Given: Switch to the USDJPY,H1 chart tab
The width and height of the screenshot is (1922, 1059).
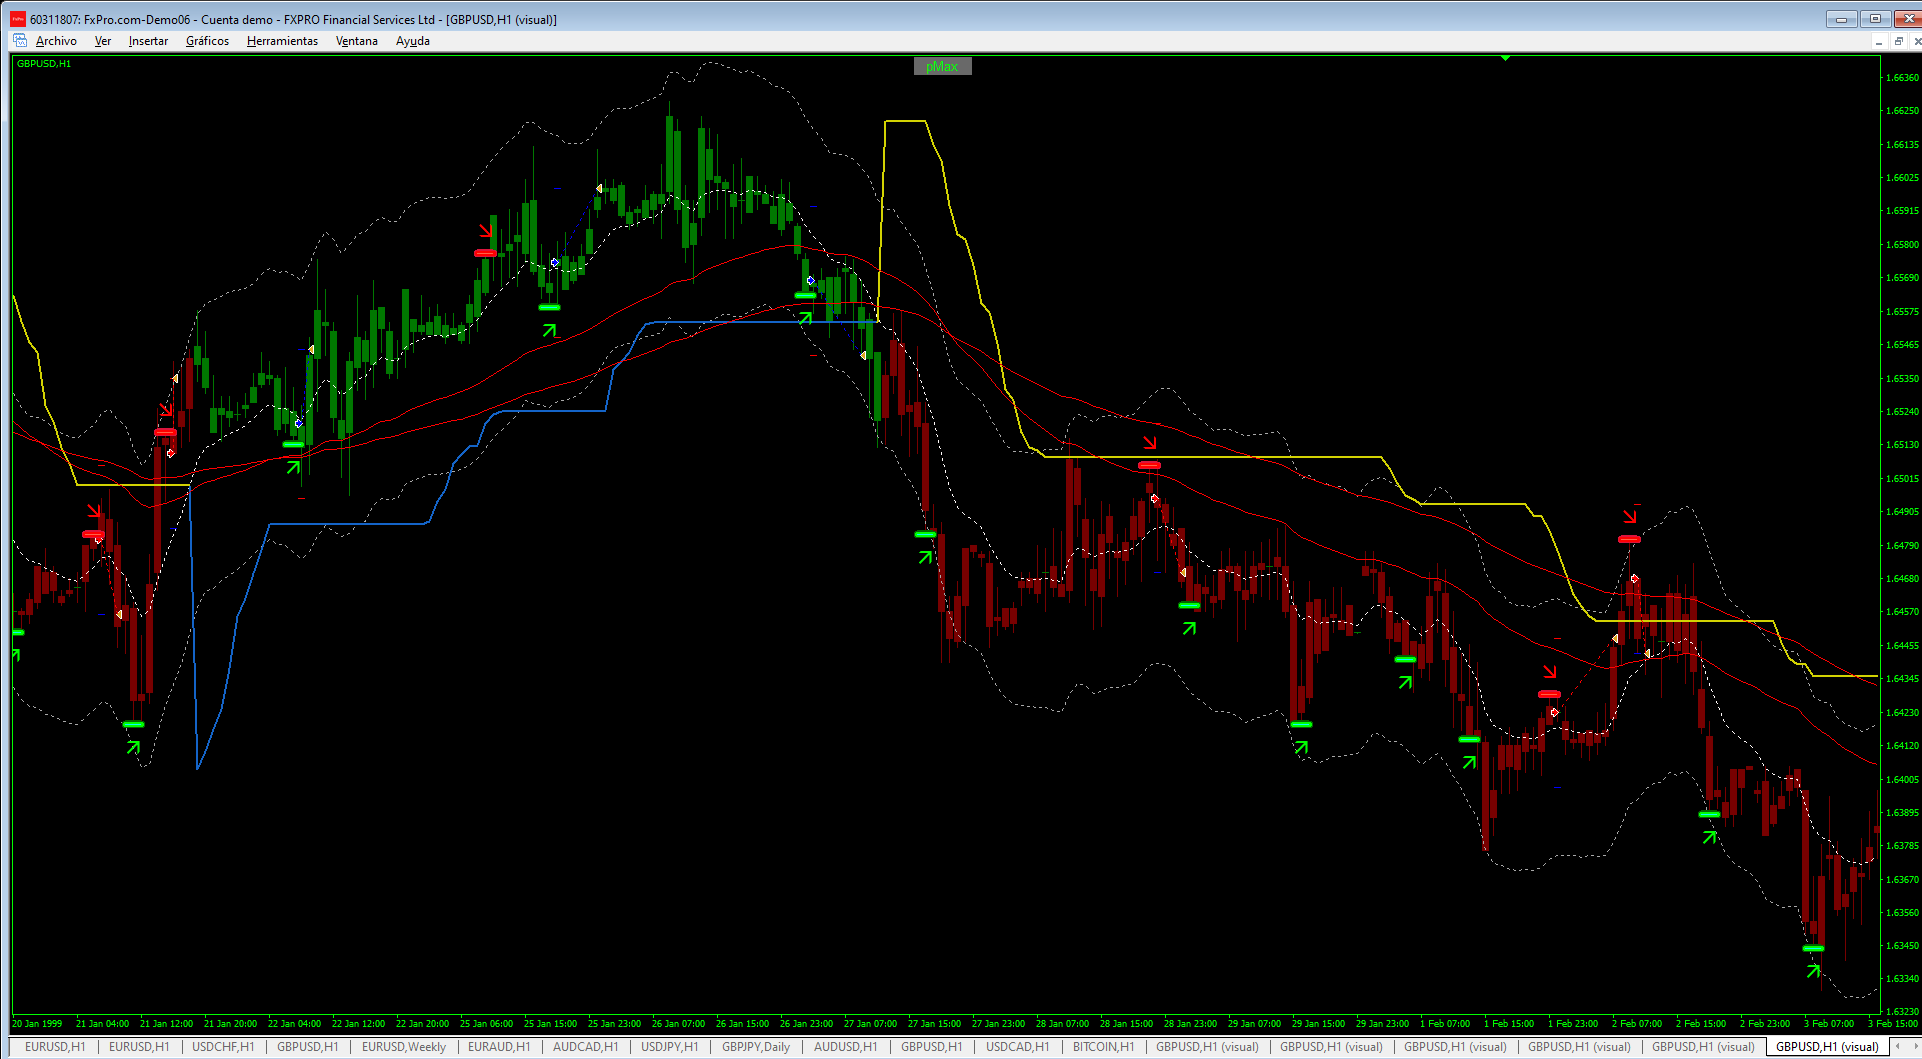Looking at the screenshot, I should pos(670,1047).
